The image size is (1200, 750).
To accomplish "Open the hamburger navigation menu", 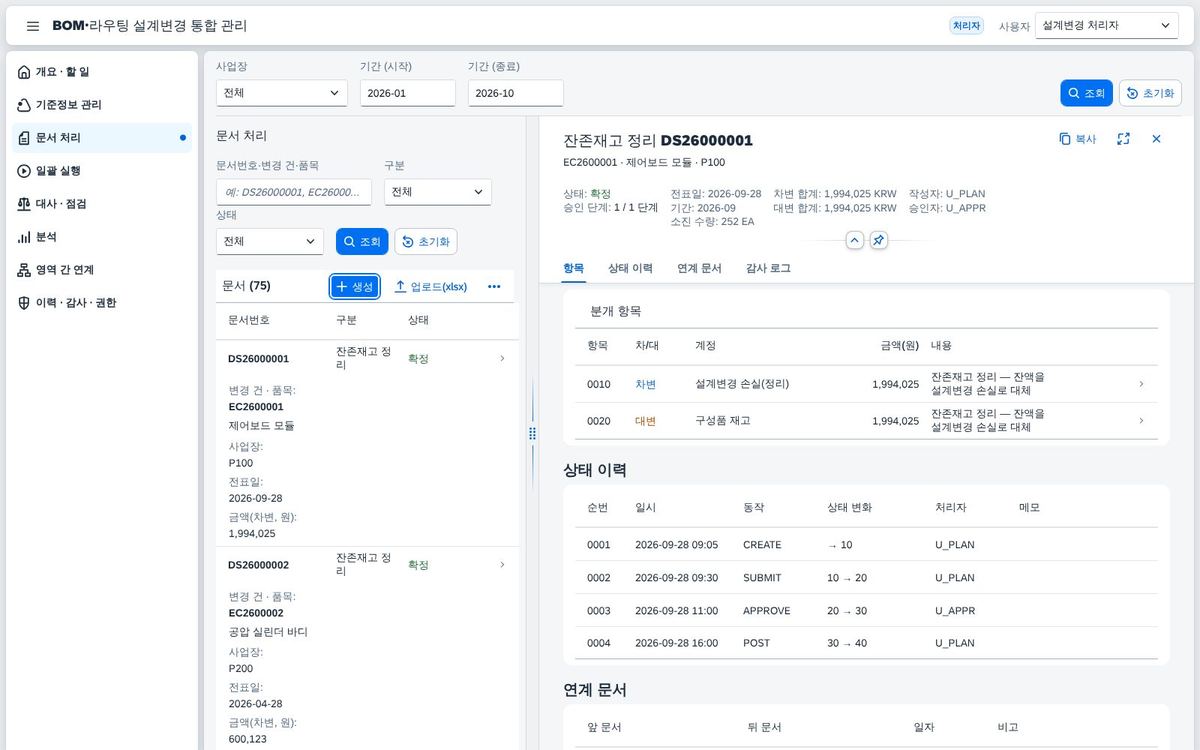I will coord(33,26).
